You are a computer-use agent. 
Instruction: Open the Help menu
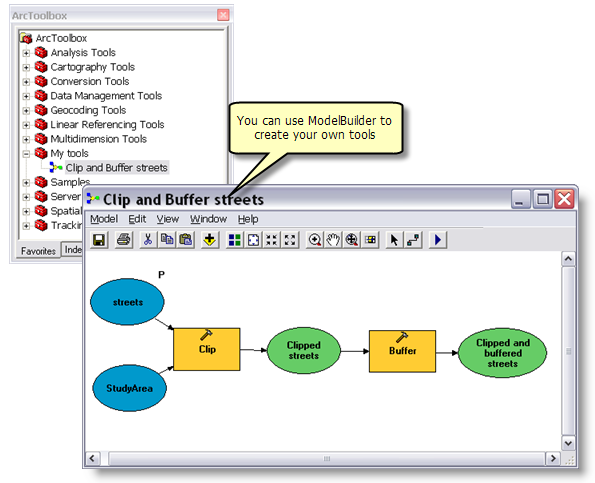pos(248,219)
